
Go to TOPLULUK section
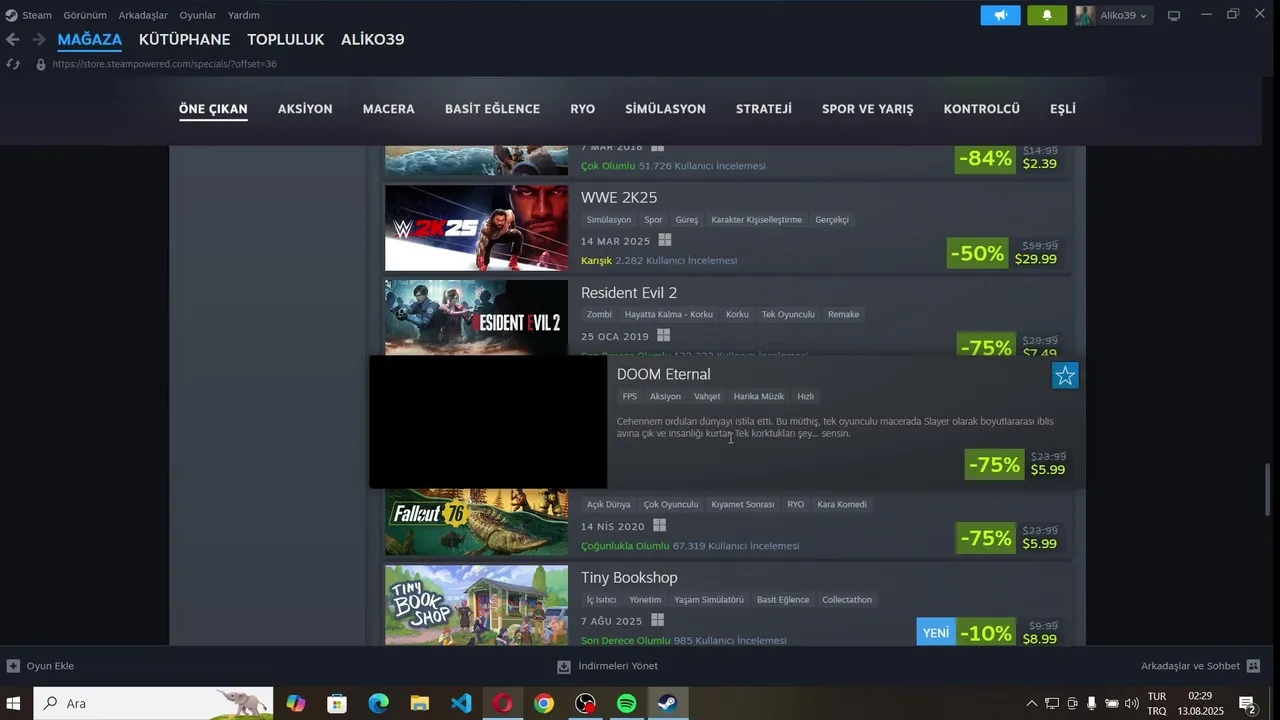tap(286, 39)
